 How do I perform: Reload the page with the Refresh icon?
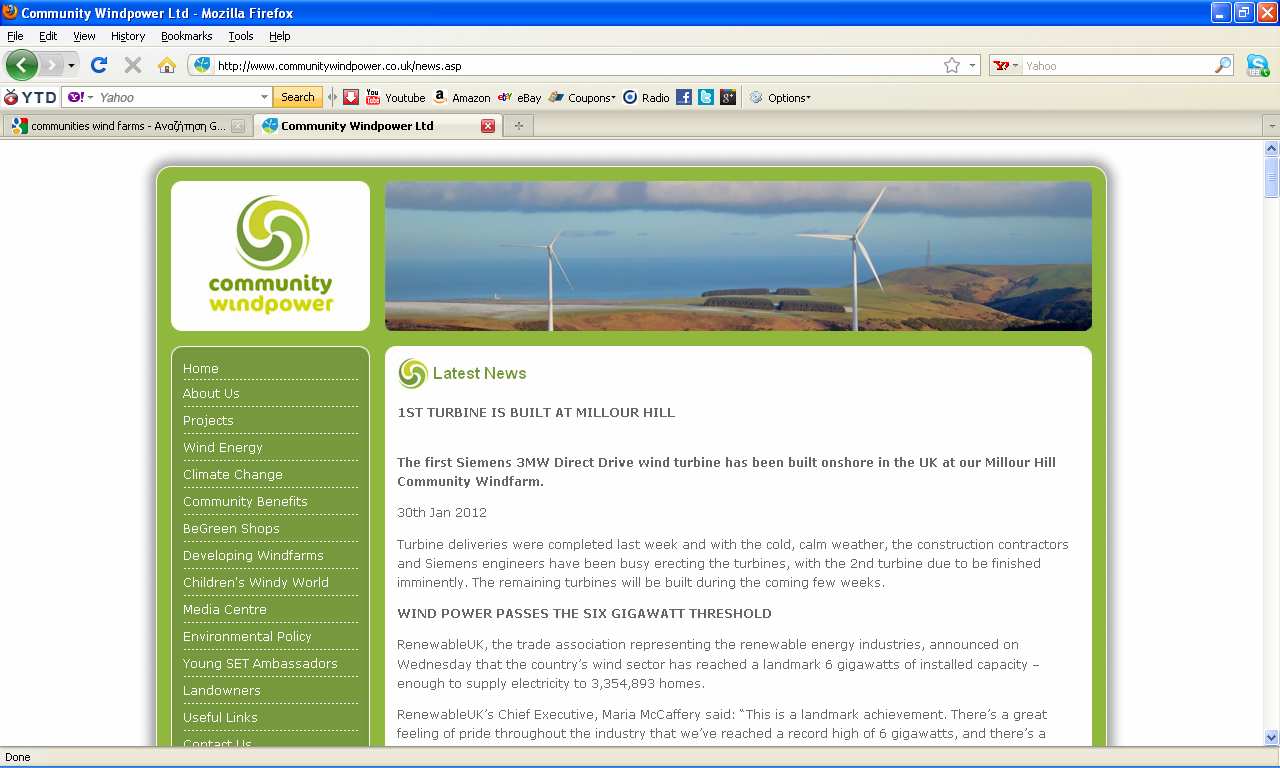[98, 65]
